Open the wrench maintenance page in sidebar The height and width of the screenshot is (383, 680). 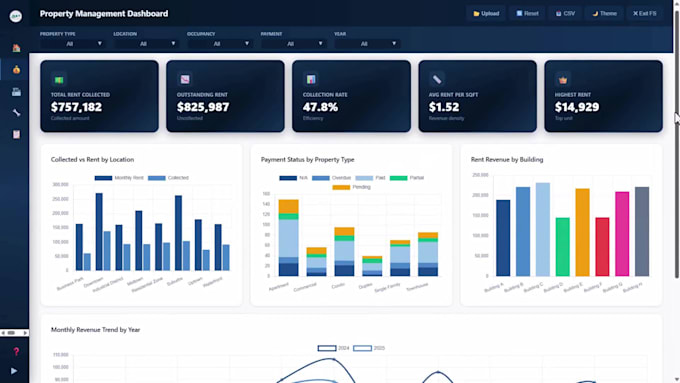point(16,113)
